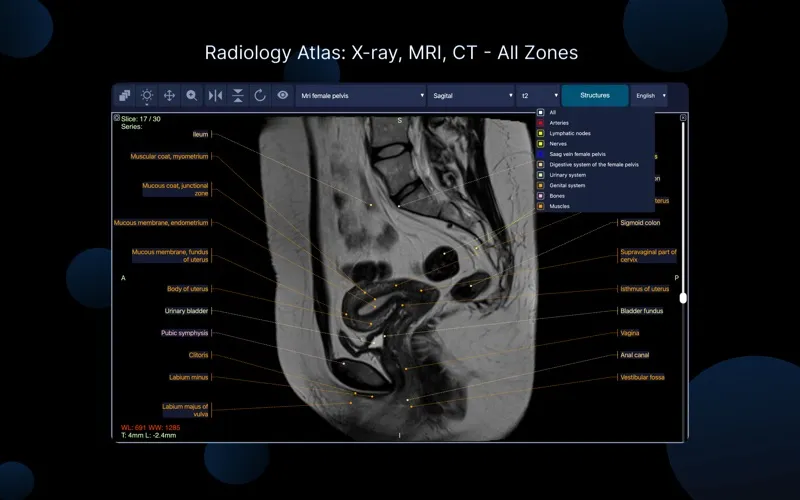This screenshot has height=500, width=800.
Task: Flip the image horizontally
Action: tap(215, 95)
